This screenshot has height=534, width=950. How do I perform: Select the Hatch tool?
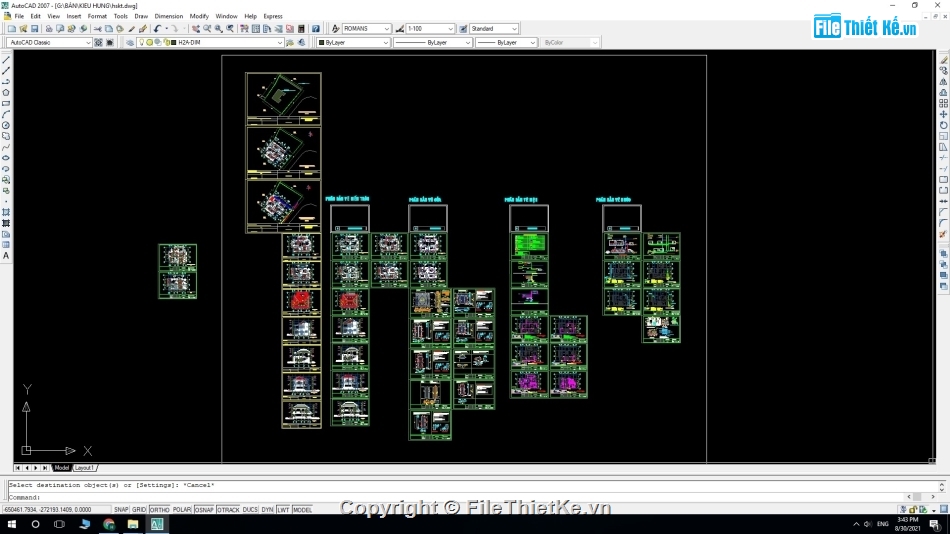click(6, 212)
